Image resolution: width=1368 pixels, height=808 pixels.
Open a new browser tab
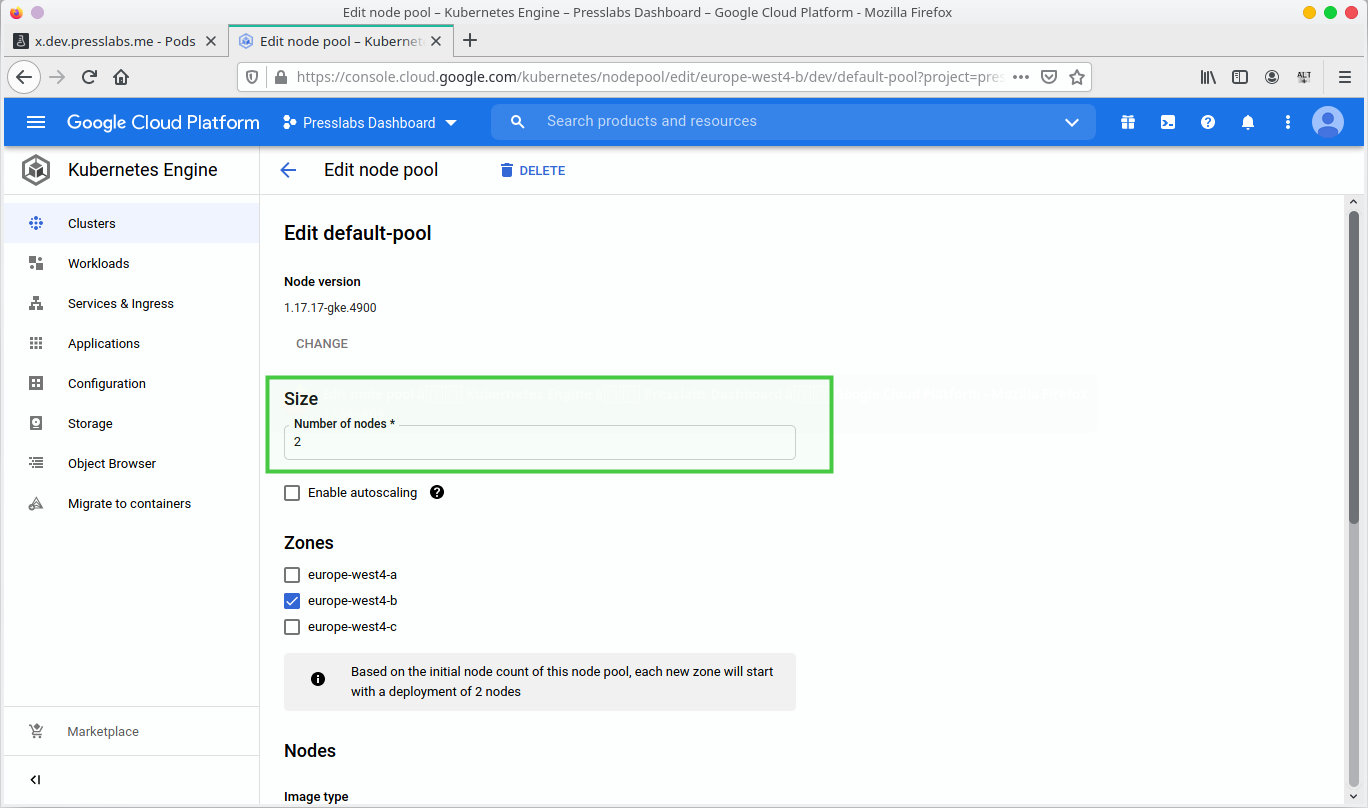pos(470,41)
